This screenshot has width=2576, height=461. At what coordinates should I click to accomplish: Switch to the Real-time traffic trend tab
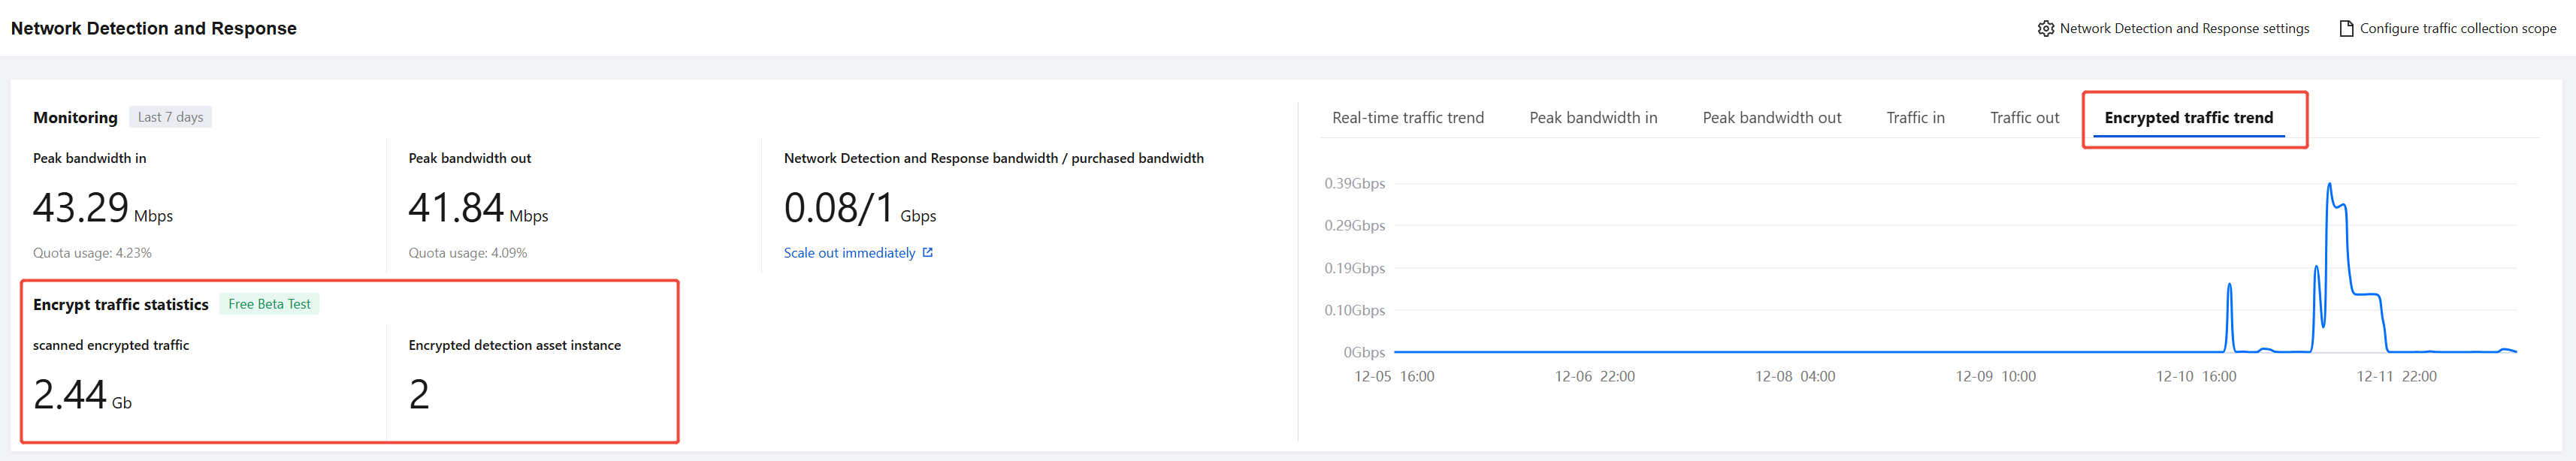(x=1407, y=118)
